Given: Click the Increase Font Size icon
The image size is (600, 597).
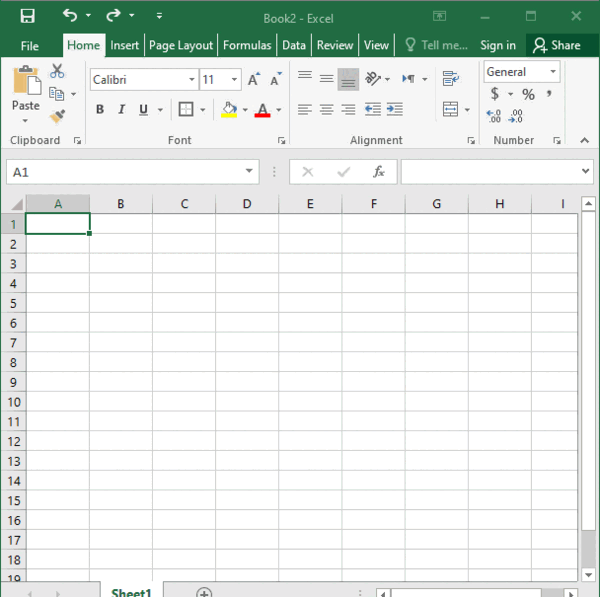Looking at the screenshot, I should tap(254, 79).
